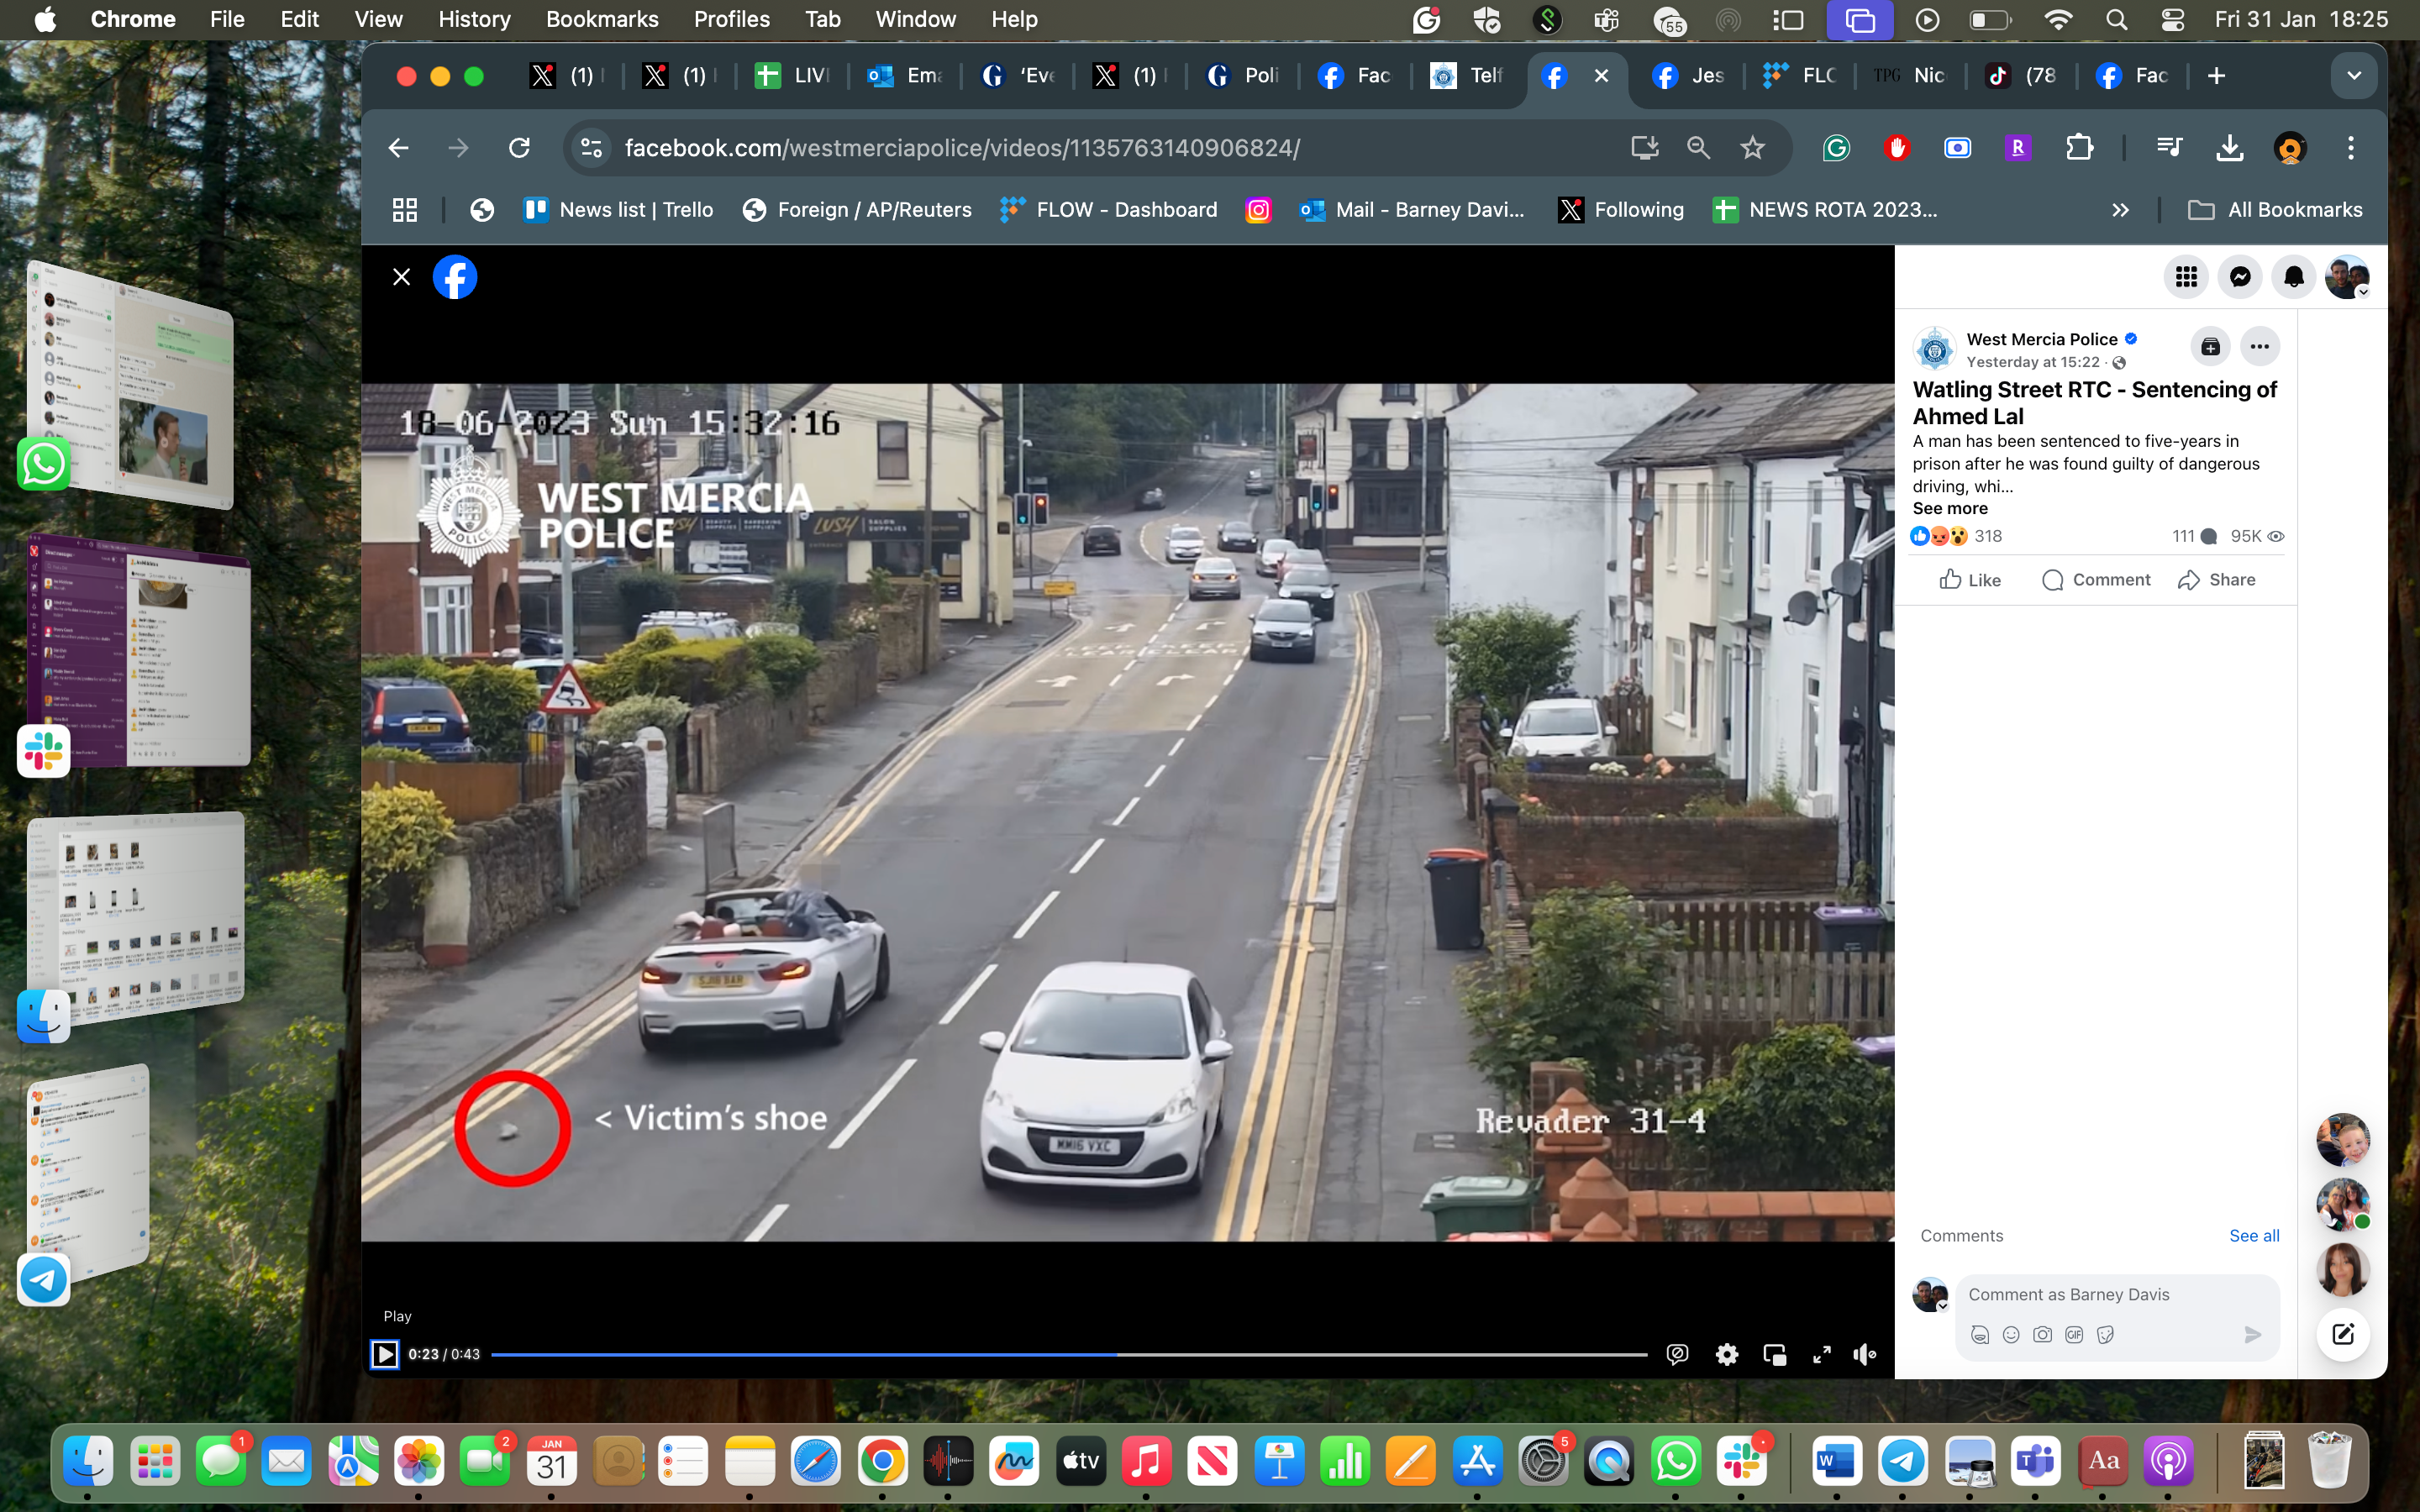2420x1512 pixels.
Task: Open WhatsApp stage manager window
Action: click(130, 385)
